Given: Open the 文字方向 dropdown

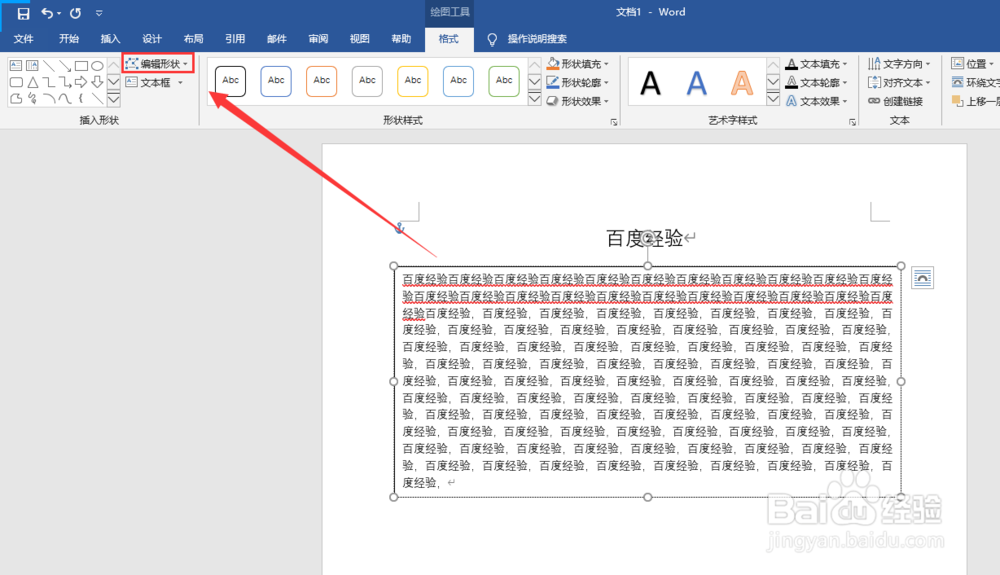Looking at the screenshot, I should pyautogui.click(x=899, y=64).
